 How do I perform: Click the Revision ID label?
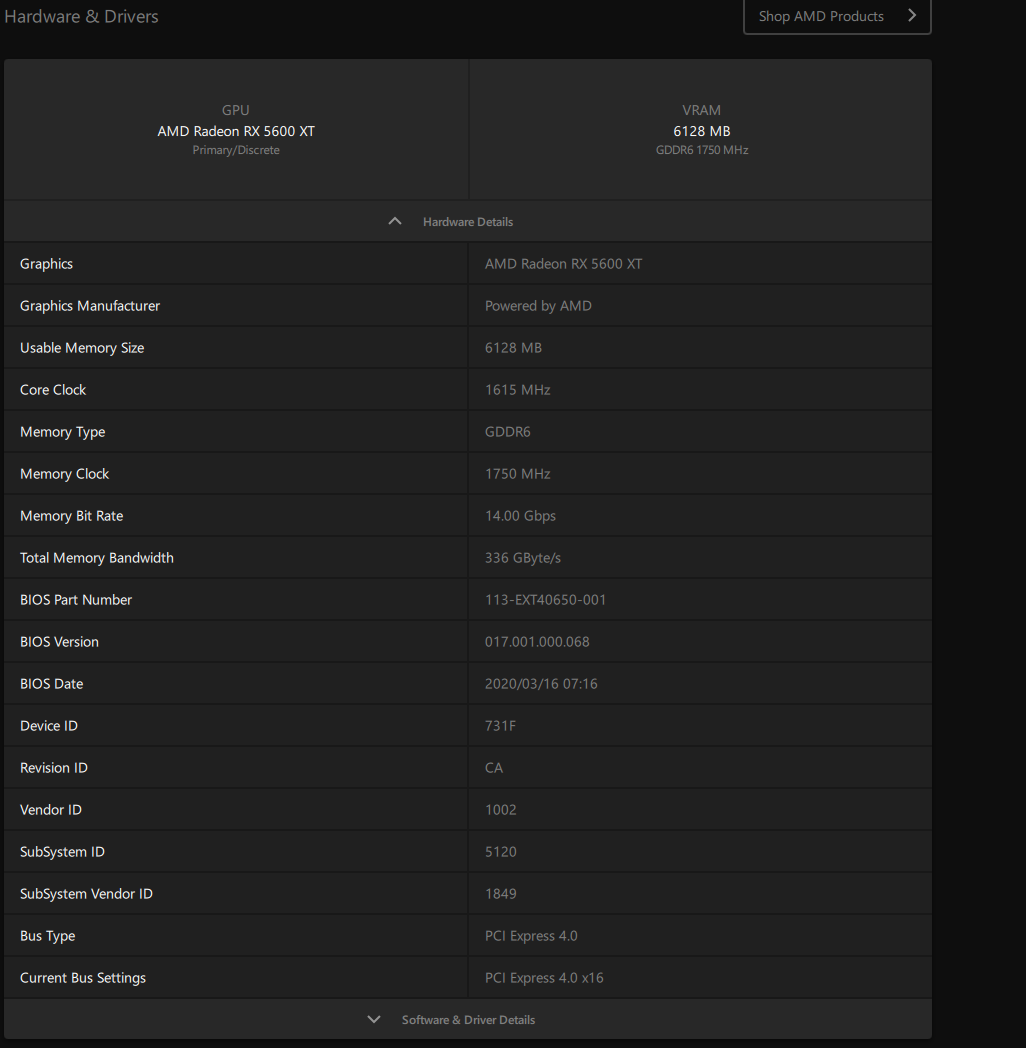(x=53, y=768)
